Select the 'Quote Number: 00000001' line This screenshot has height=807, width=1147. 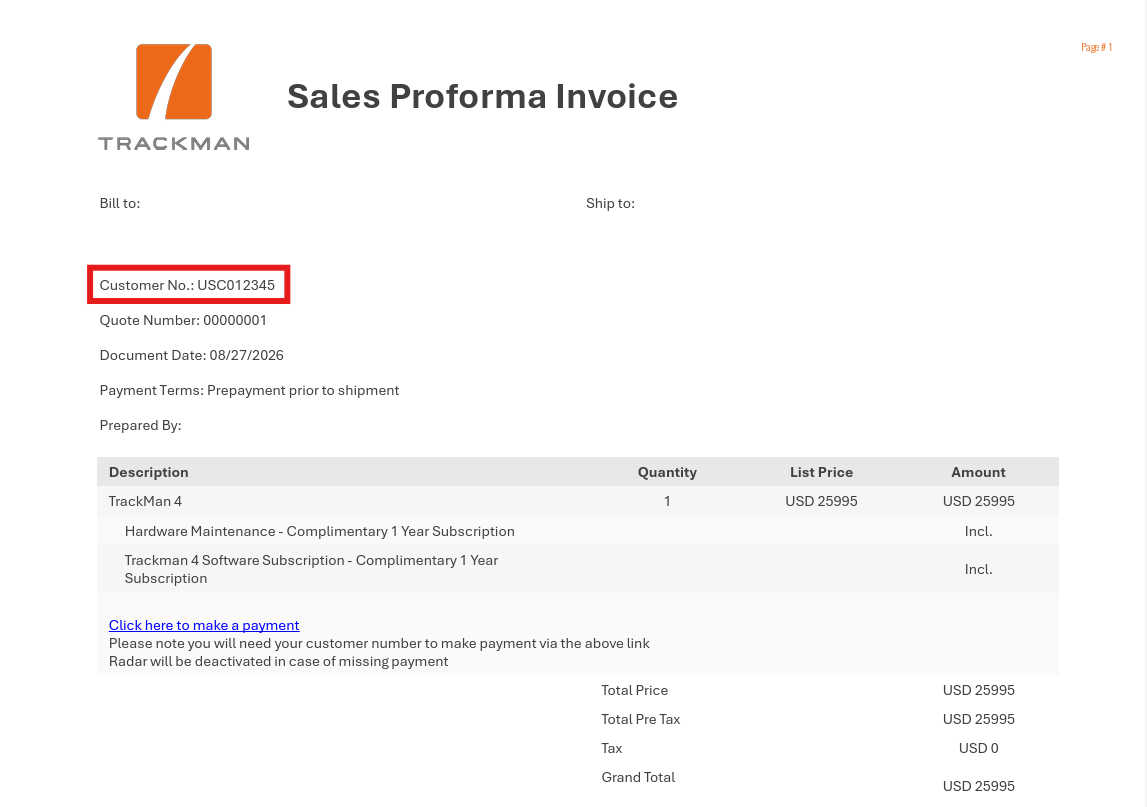pos(183,320)
